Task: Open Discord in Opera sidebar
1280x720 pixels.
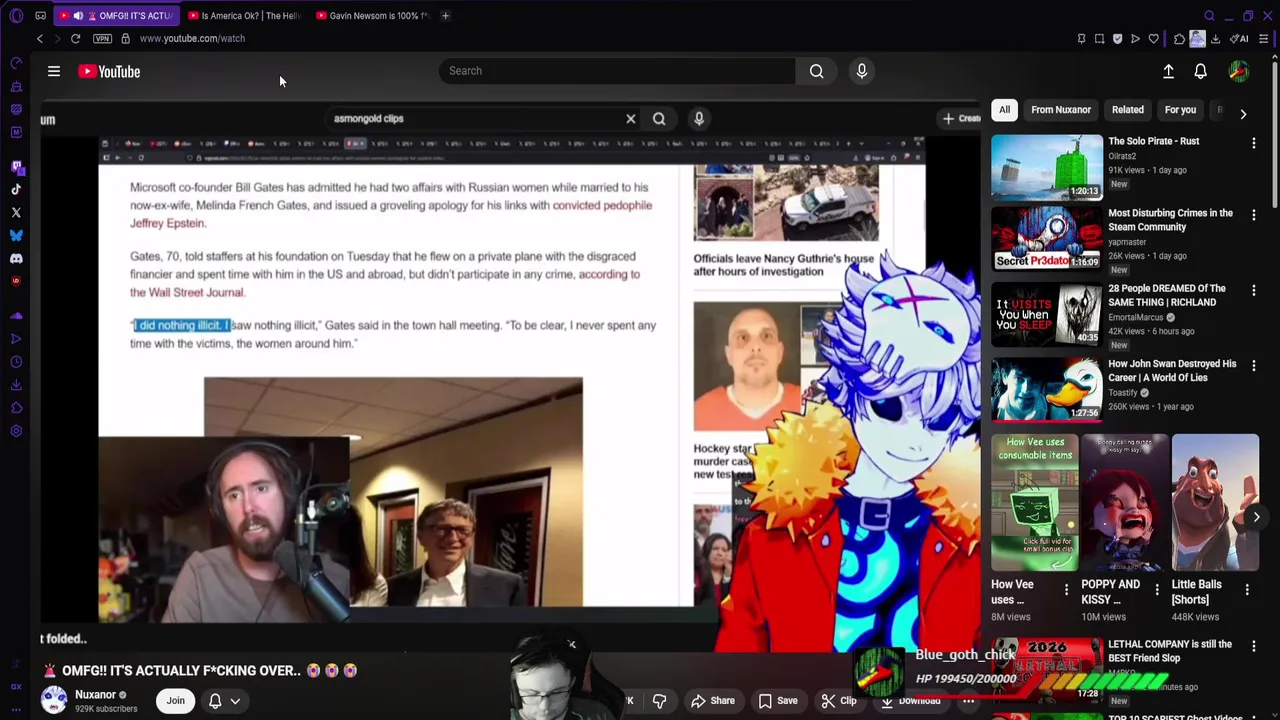Action: (x=16, y=258)
